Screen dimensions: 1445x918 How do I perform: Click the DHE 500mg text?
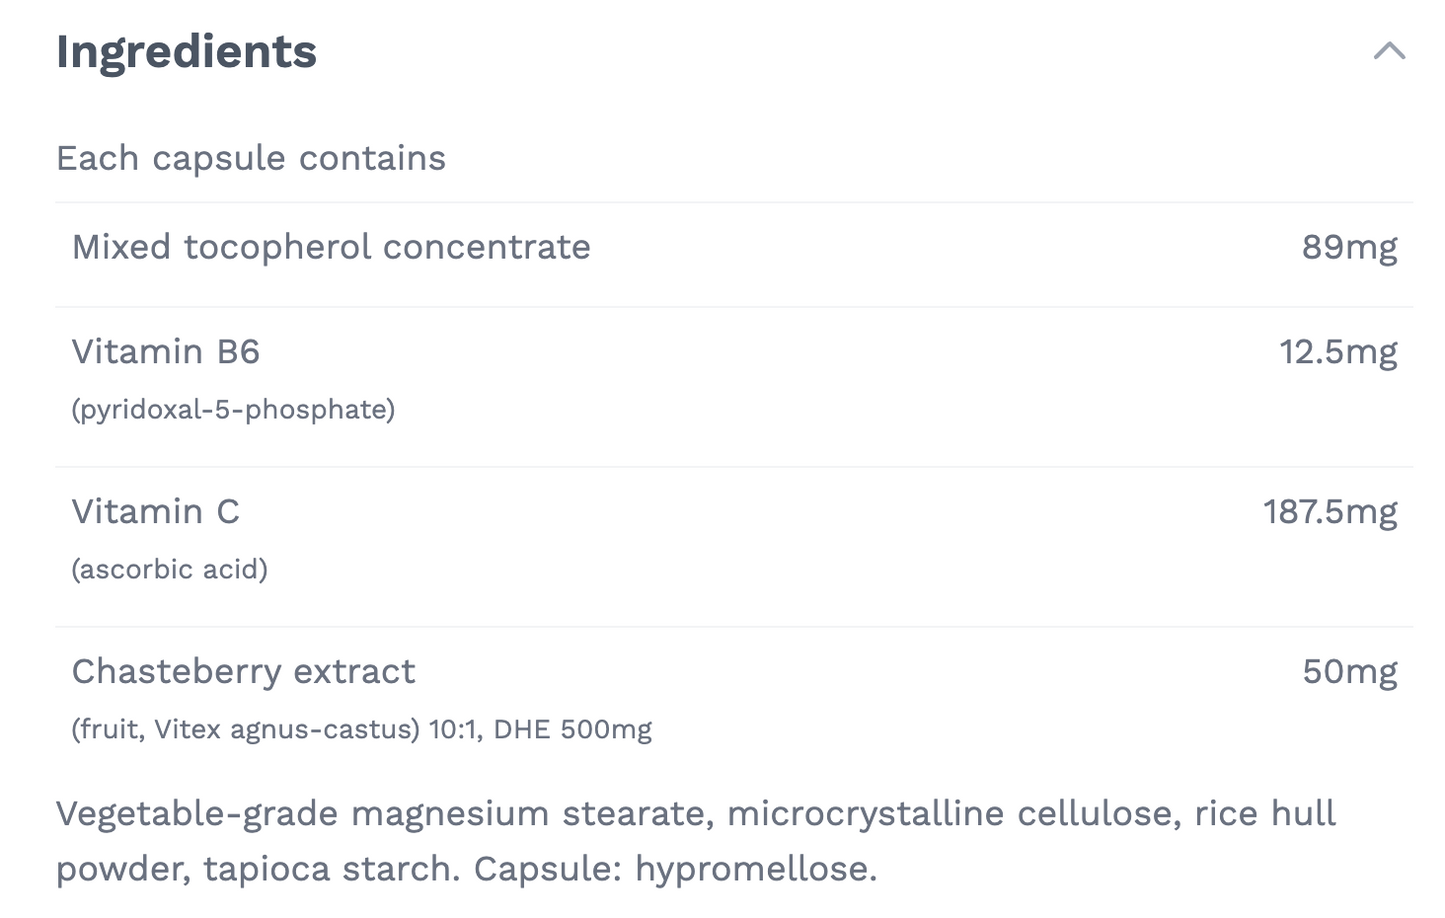pos(571,729)
